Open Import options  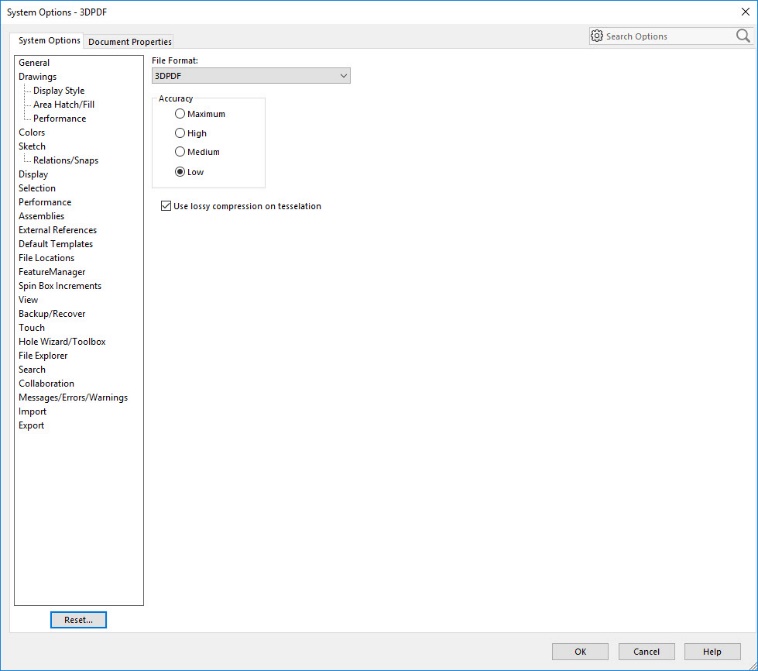click(32, 412)
